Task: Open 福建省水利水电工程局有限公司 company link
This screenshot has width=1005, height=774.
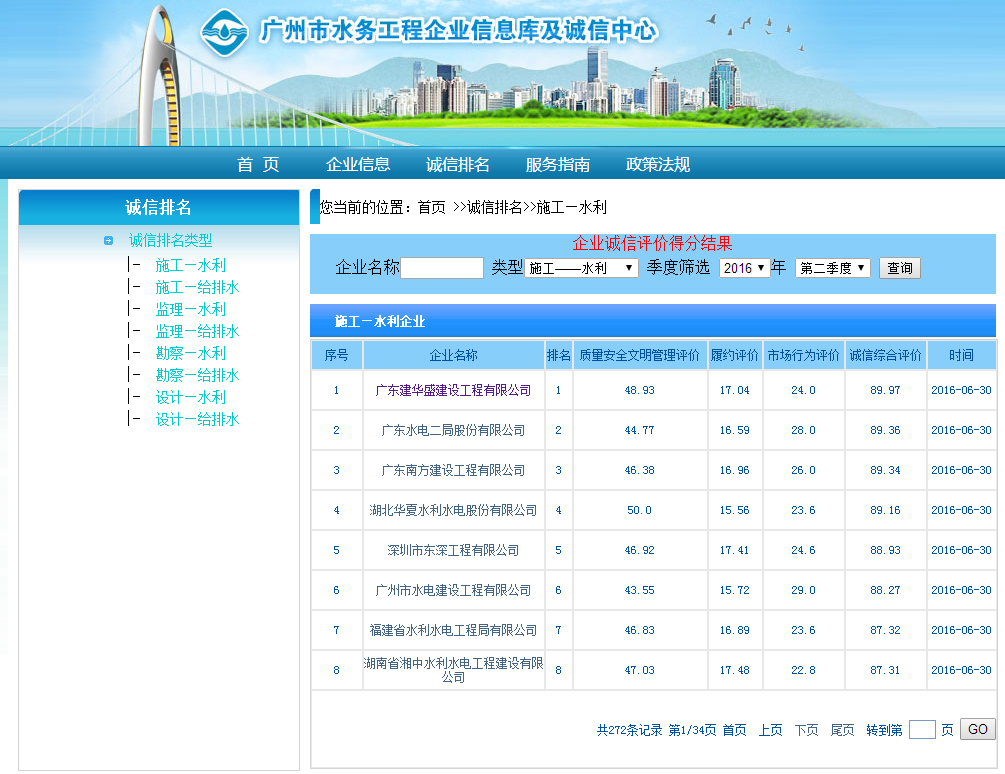Action: [453, 630]
